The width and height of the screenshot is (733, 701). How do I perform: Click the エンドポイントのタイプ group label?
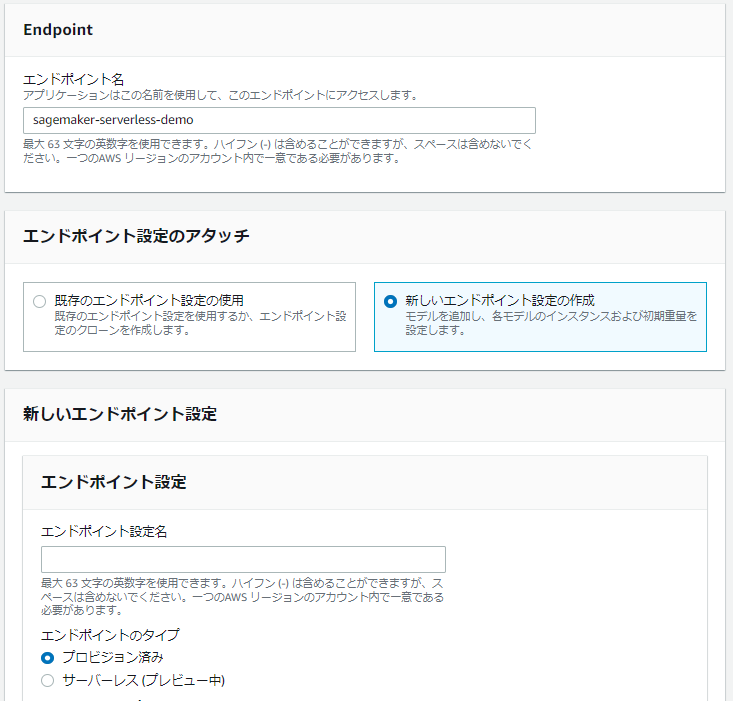(x=110, y=635)
